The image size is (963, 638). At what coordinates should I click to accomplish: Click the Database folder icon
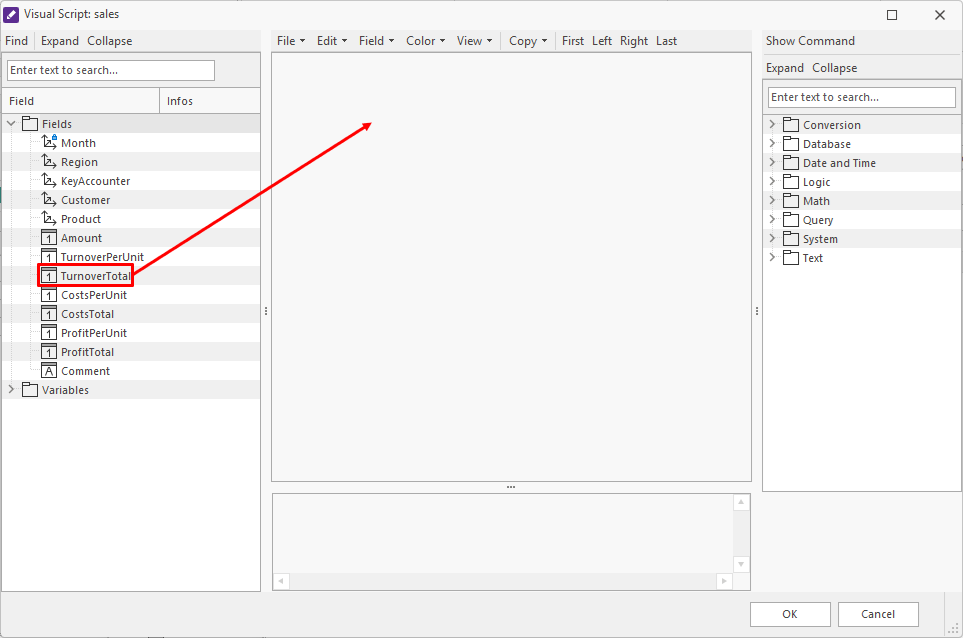point(791,144)
